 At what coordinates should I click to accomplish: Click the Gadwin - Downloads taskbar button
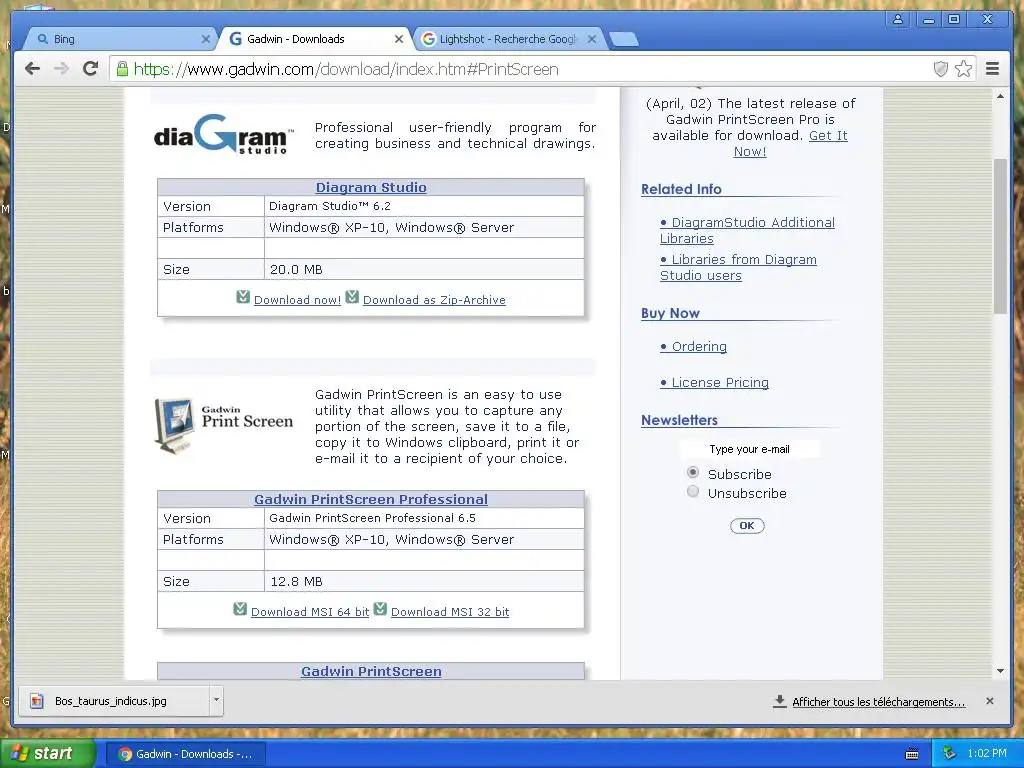click(186, 754)
